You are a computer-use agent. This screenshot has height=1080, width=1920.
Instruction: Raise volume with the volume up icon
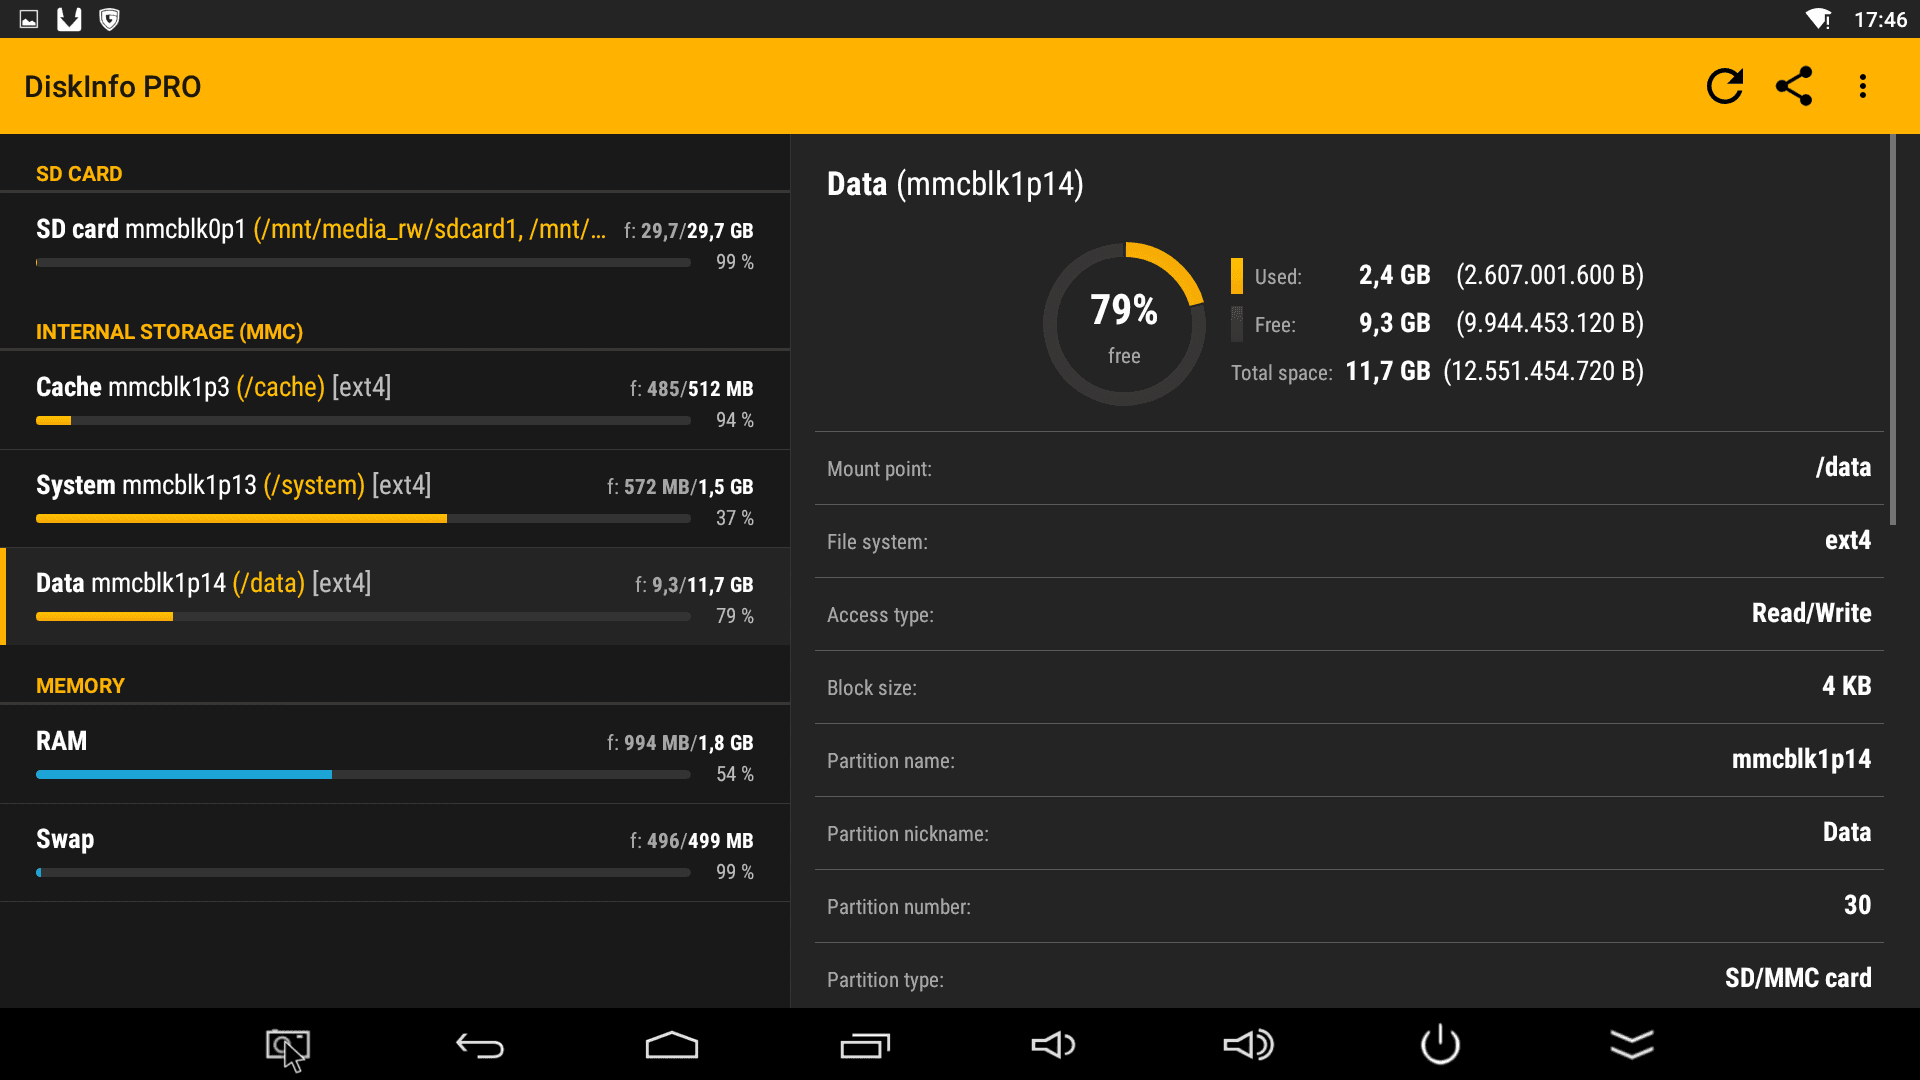click(x=1248, y=1045)
